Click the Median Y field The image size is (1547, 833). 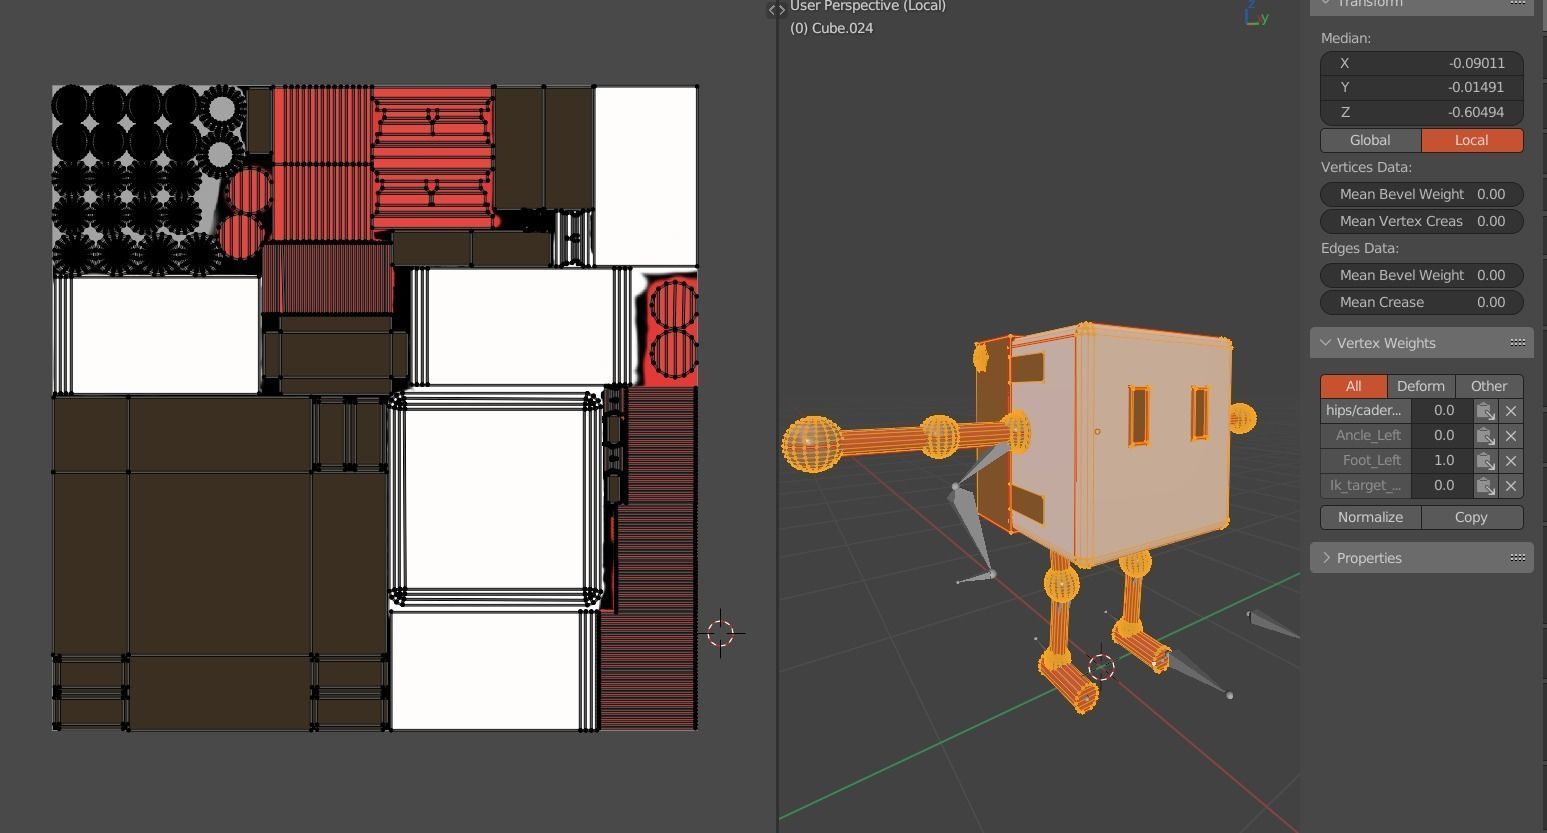1422,87
